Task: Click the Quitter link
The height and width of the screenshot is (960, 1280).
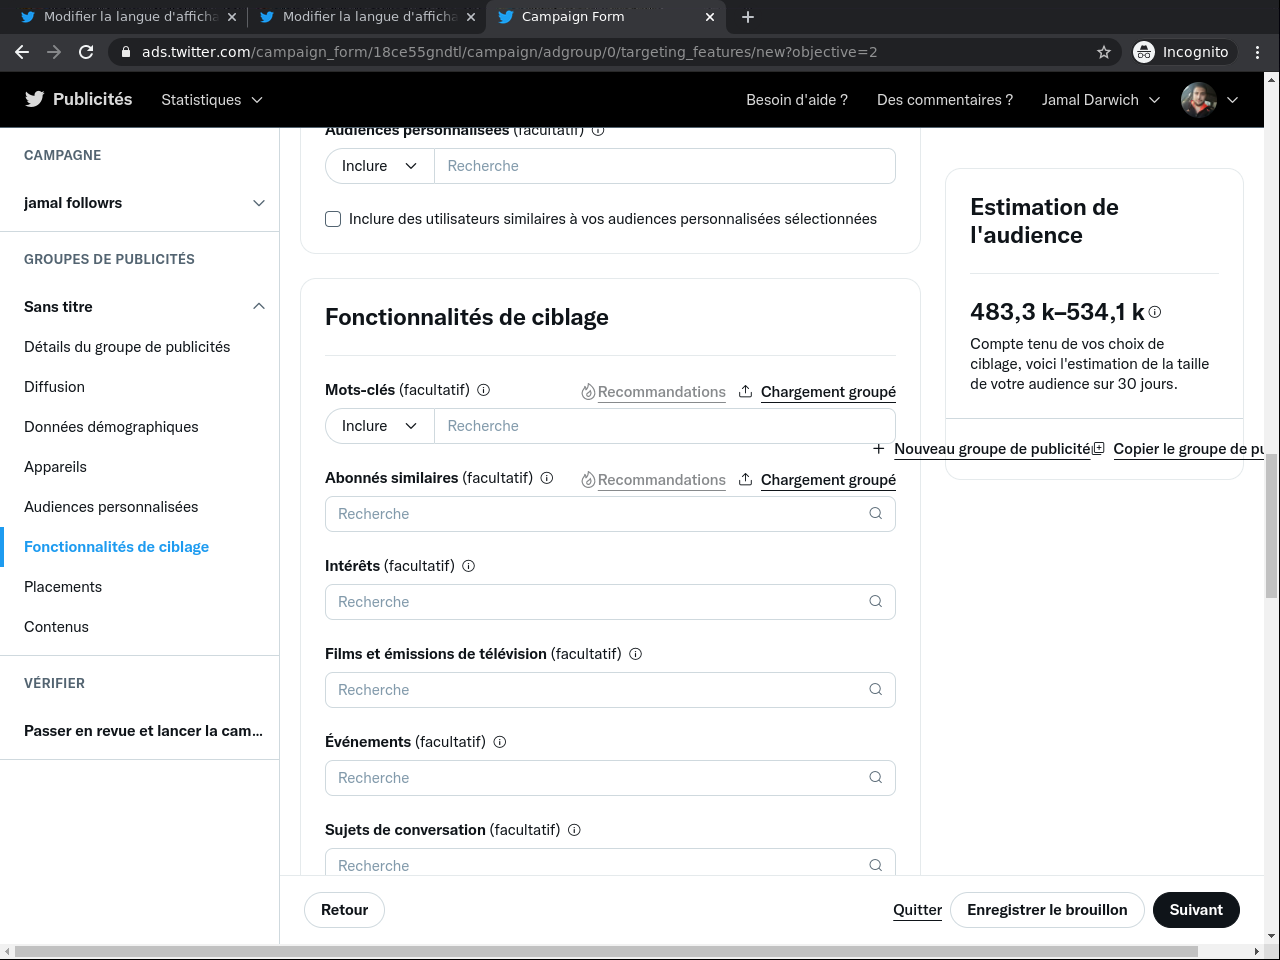Action: (917, 910)
